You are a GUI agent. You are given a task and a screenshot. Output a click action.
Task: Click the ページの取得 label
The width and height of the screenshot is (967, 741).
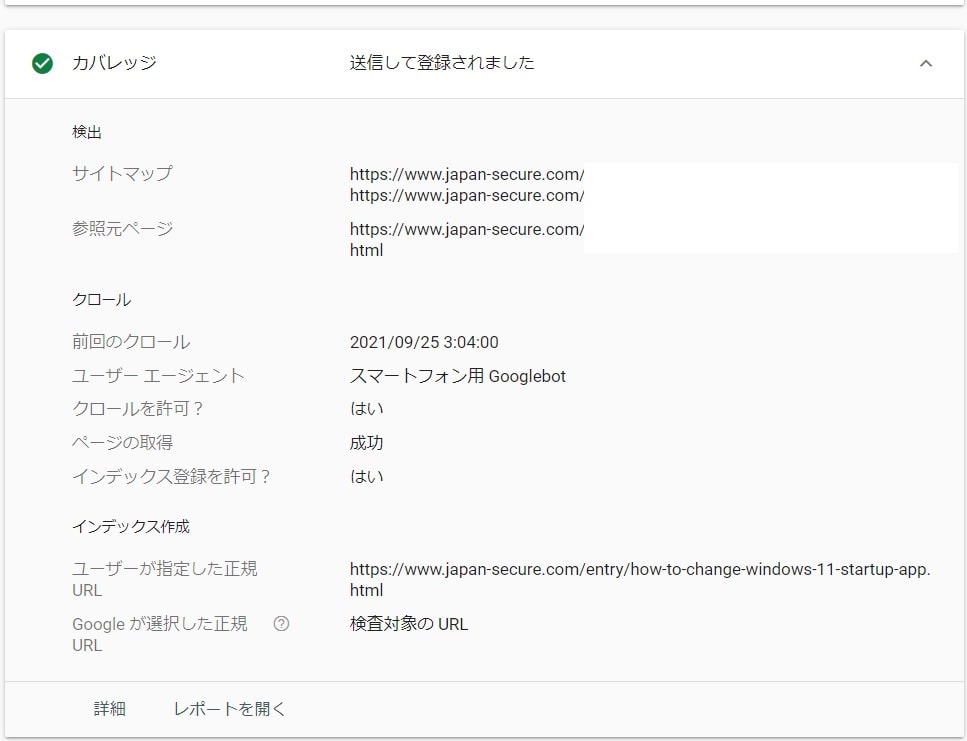pos(122,443)
